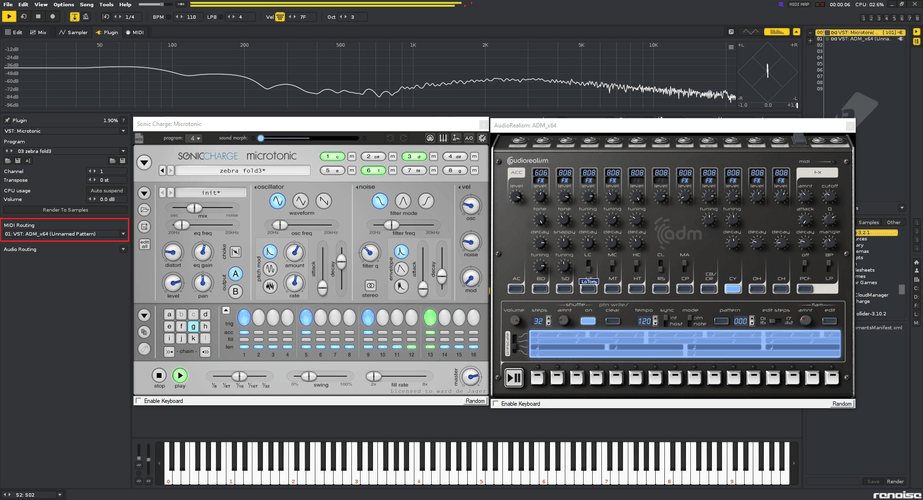Select pattern a in Microtonic
Viewport: 923px width, 500px height.
pyautogui.click(x=170, y=314)
